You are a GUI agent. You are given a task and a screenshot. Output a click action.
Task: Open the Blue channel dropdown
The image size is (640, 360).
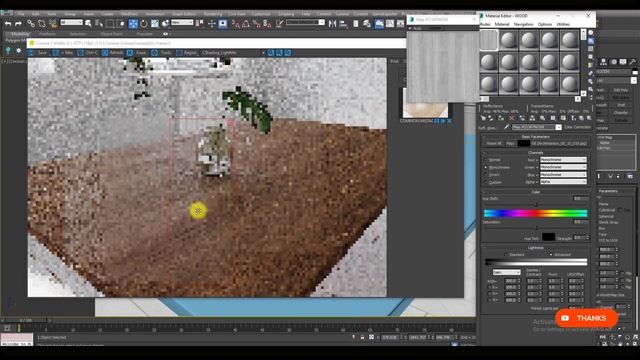pos(563,174)
